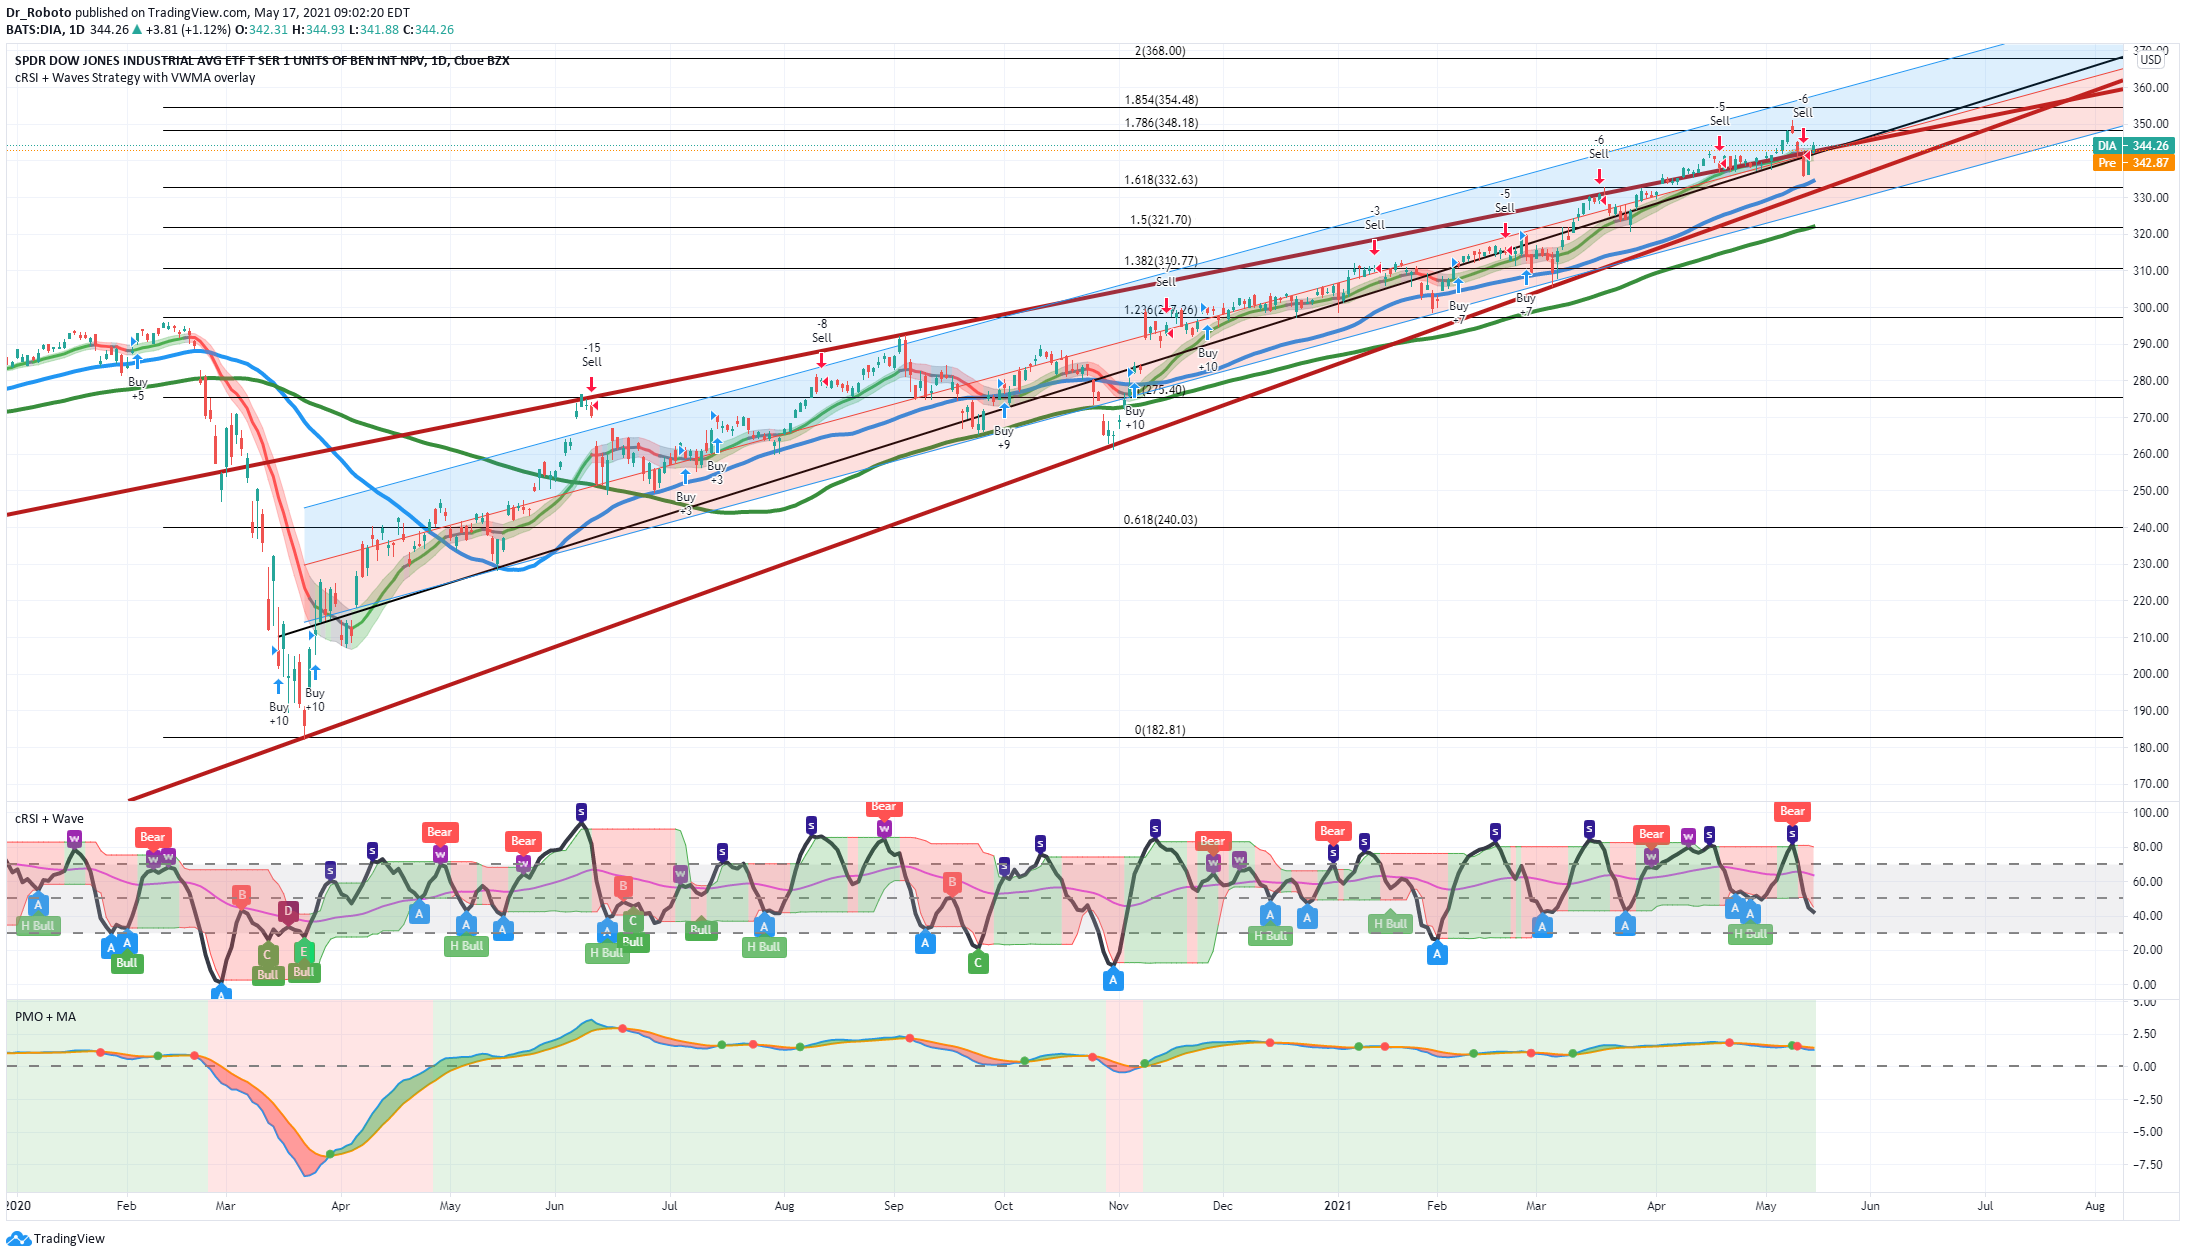Click the Buy +9 arrow near October
The height and width of the screenshot is (1257, 2186).
[x=1004, y=410]
